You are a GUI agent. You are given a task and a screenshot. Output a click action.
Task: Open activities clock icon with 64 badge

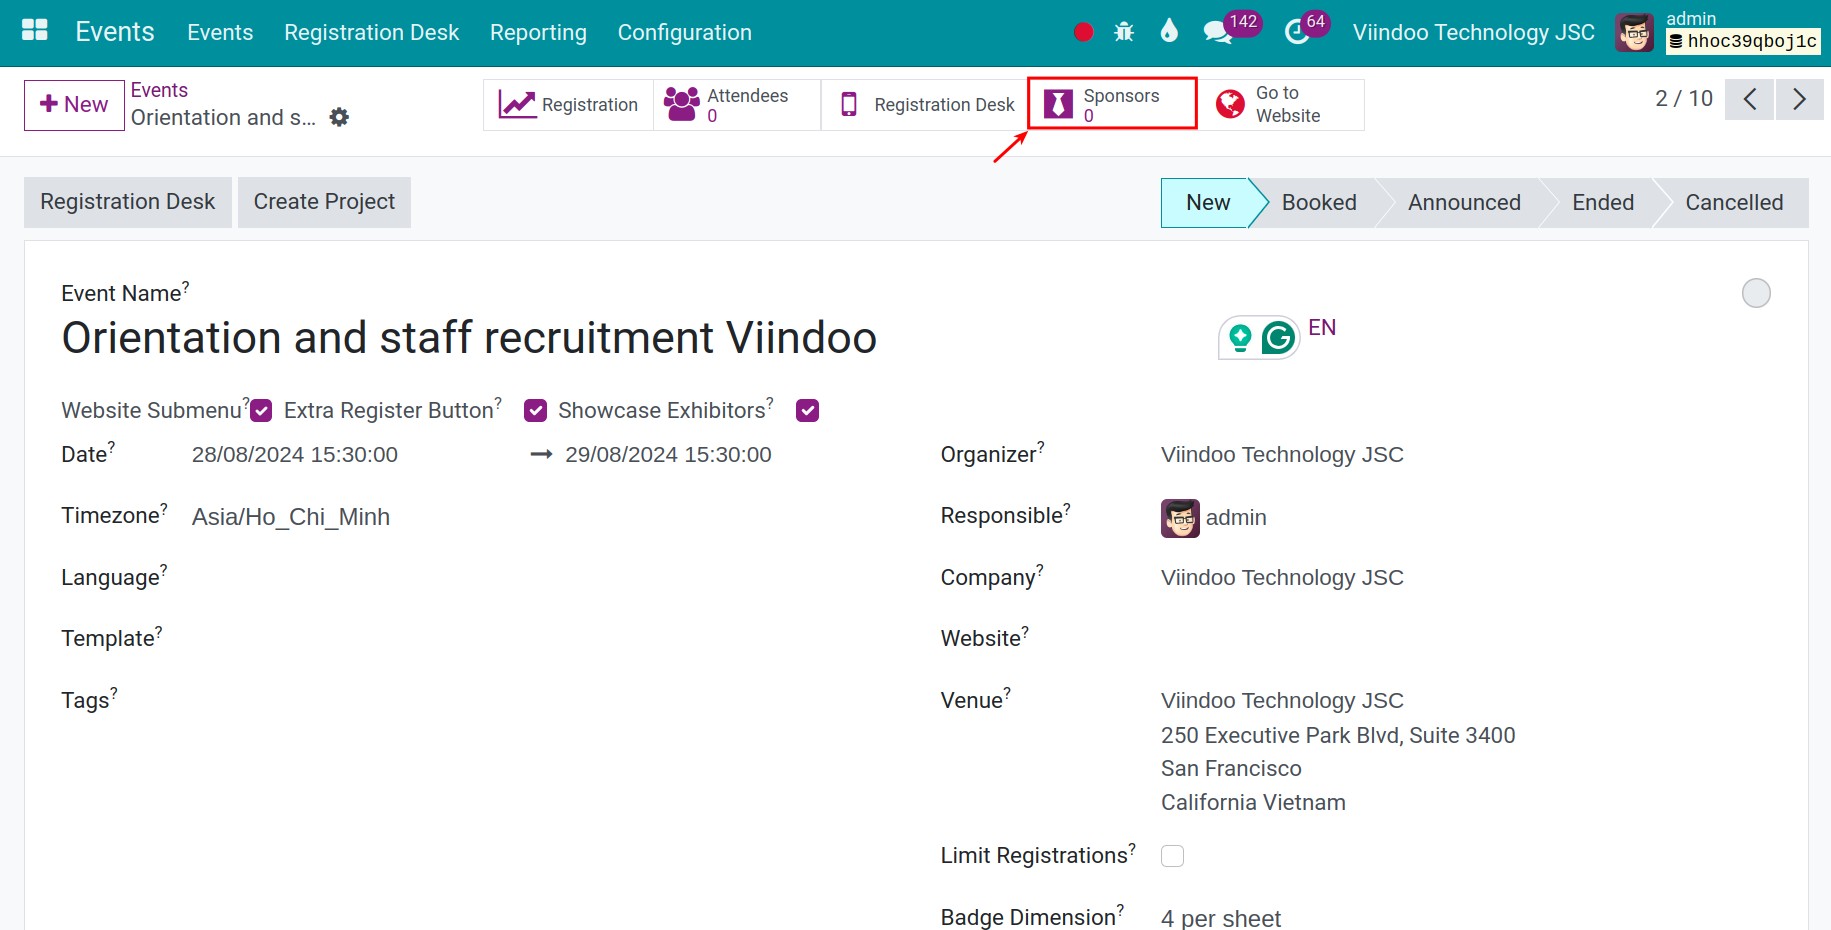[x=1296, y=32]
